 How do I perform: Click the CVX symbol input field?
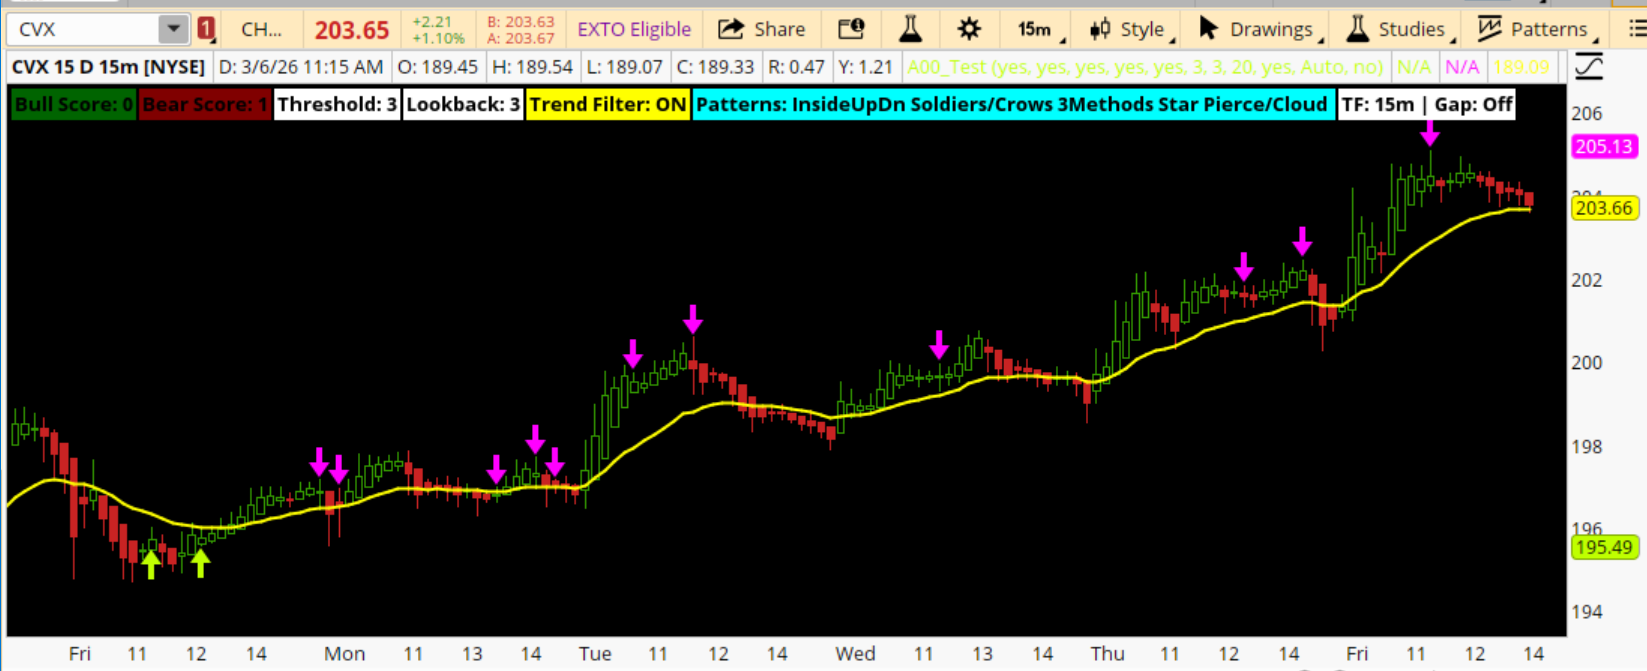(x=82, y=29)
